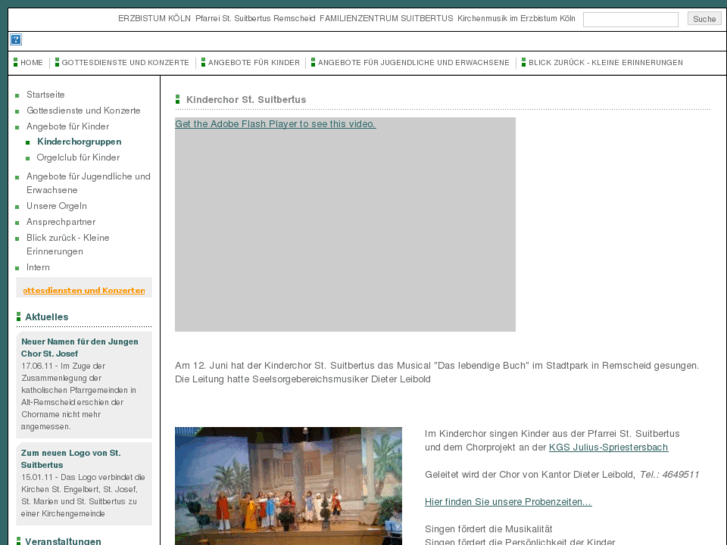Click the Suche button
This screenshot has width=727, height=545.
[x=704, y=19]
